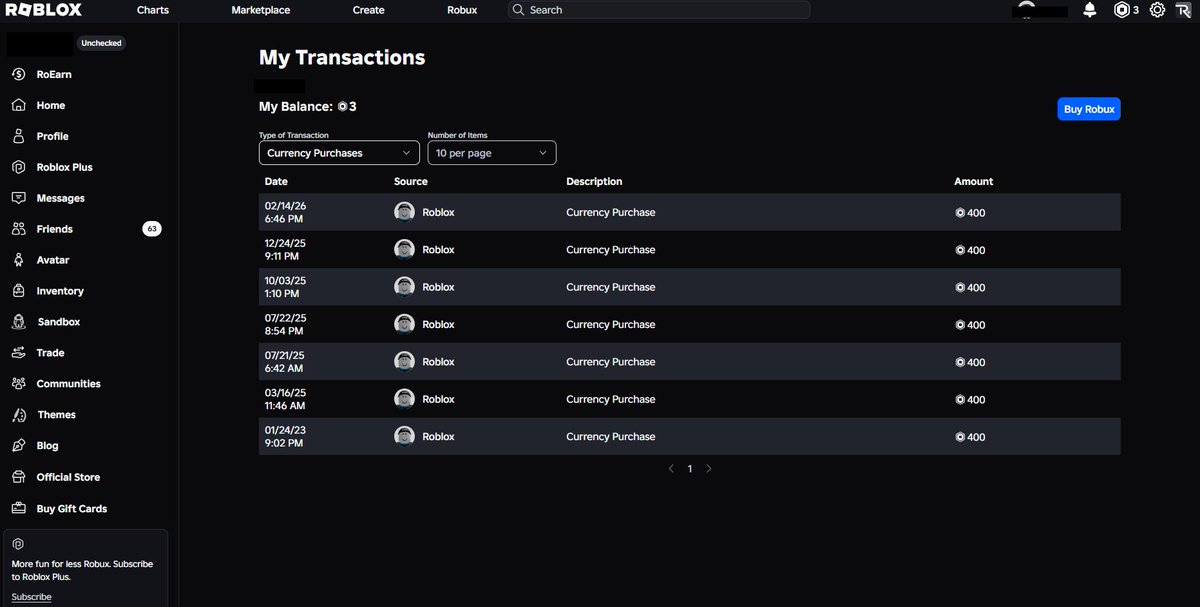Screen dimensions: 1200x607
Task: Click Currency Purchase in 01/24/23 row
Action: [x=611, y=436]
